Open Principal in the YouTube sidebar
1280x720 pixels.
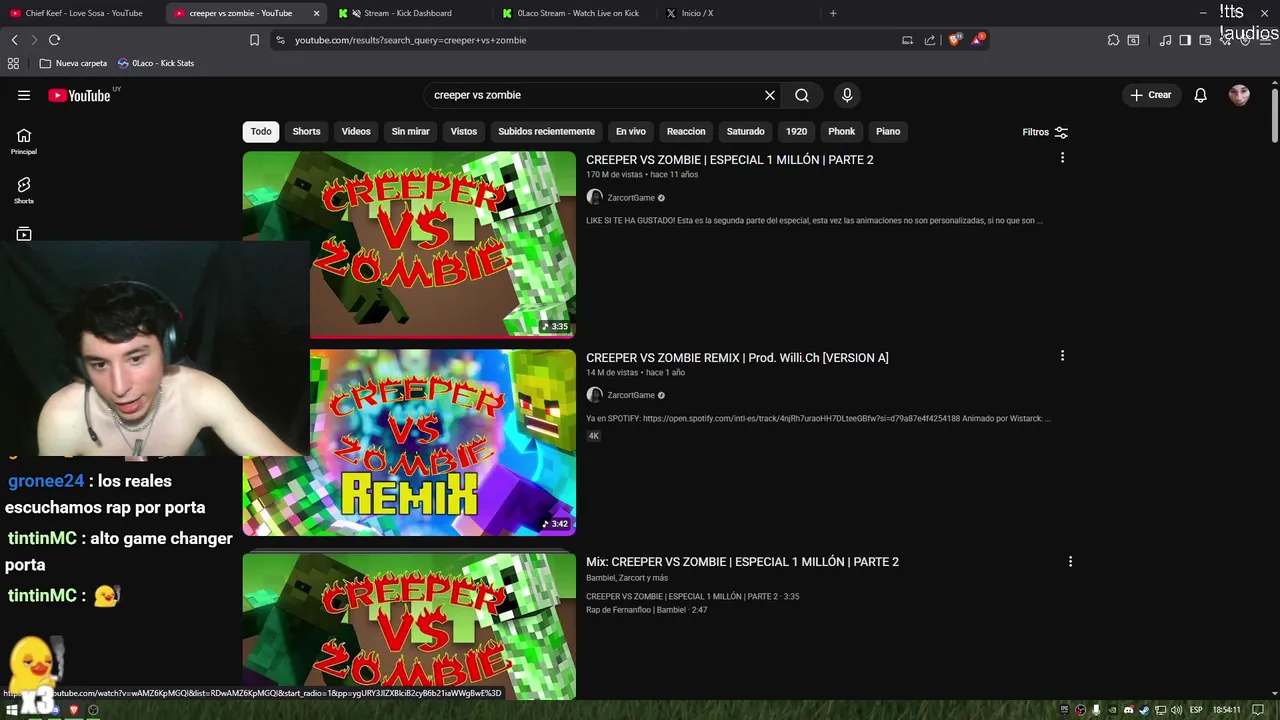click(24, 141)
